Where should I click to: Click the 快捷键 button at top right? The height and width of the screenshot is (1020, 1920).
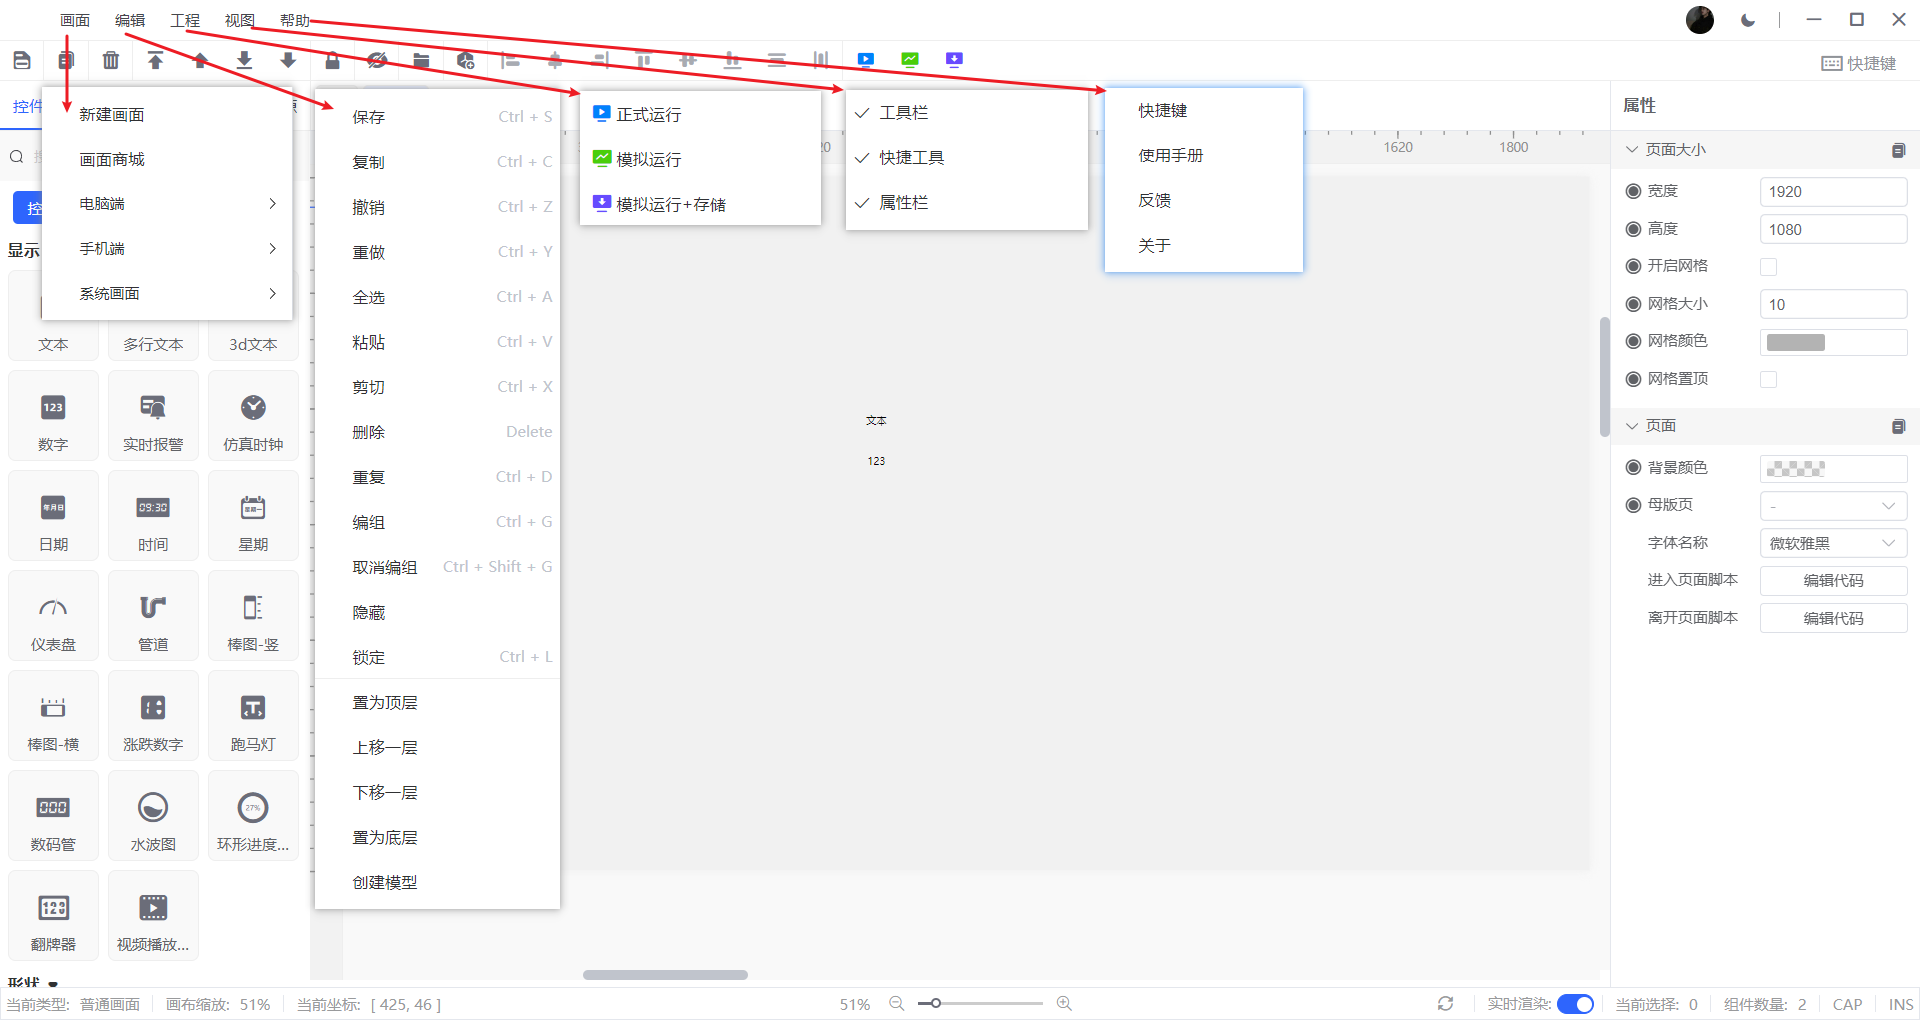point(1859,63)
